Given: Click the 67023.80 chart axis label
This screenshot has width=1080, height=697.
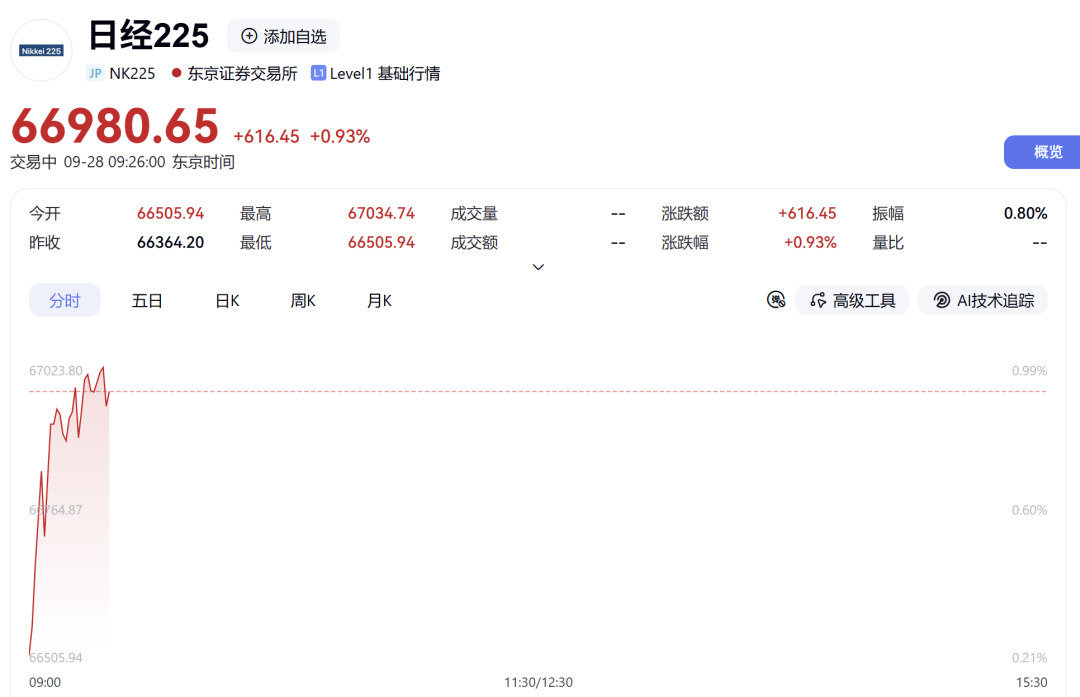Looking at the screenshot, I should click(x=55, y=371).
